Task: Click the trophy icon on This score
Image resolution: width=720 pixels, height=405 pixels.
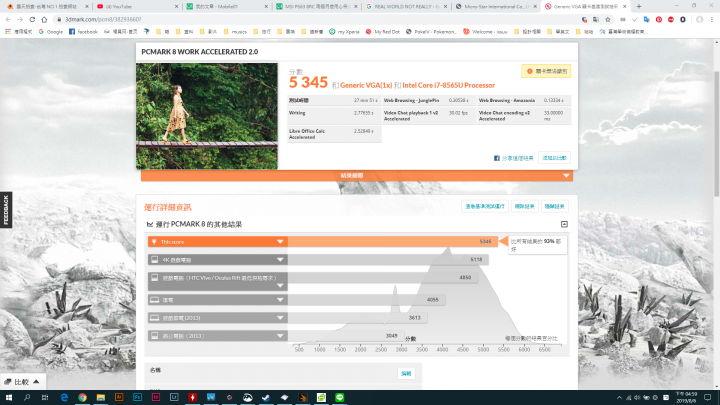Action: click(154, 242)
